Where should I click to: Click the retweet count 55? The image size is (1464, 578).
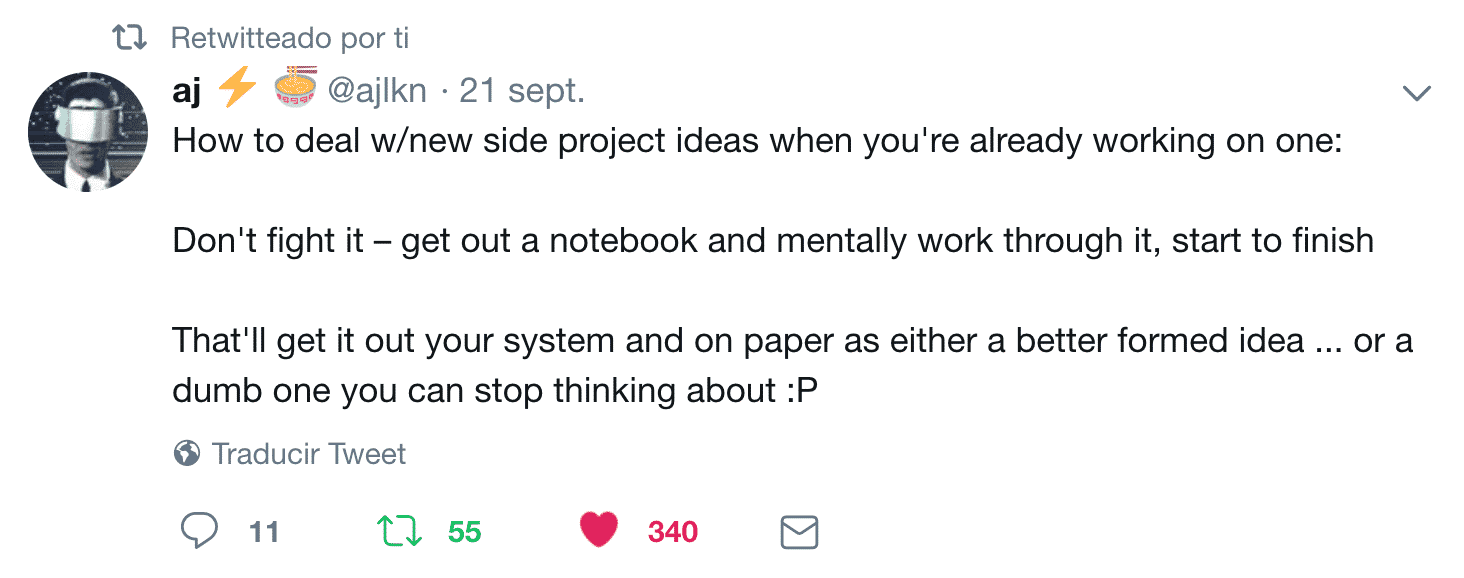pos(465,532)
